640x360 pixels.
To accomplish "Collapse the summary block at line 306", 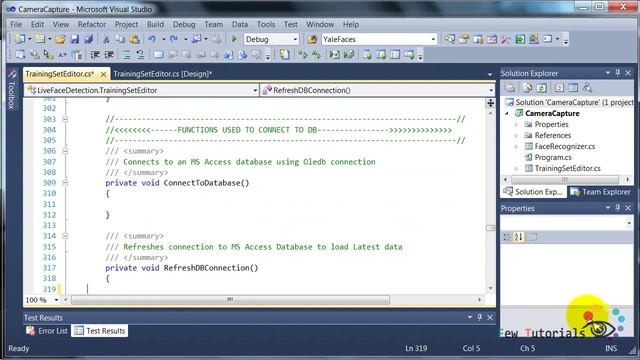I will [65, 151].
